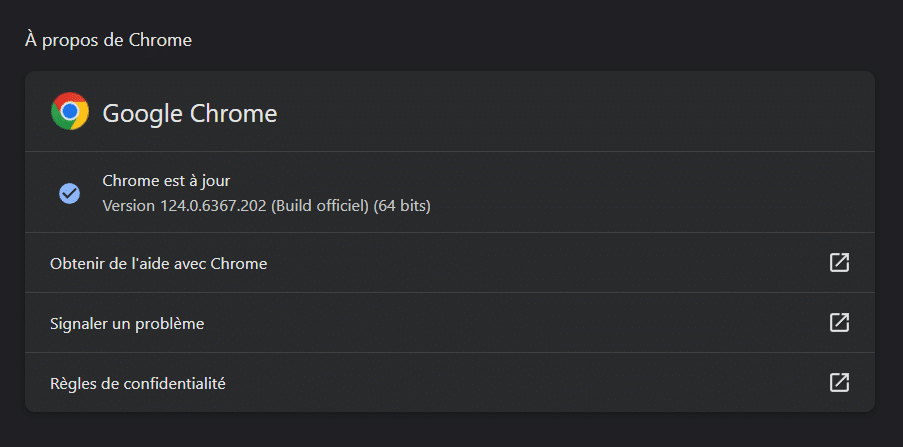903x447 pixels.
Task: Click external link icon beside Signaler un problème
Action: tap(839, 323)
